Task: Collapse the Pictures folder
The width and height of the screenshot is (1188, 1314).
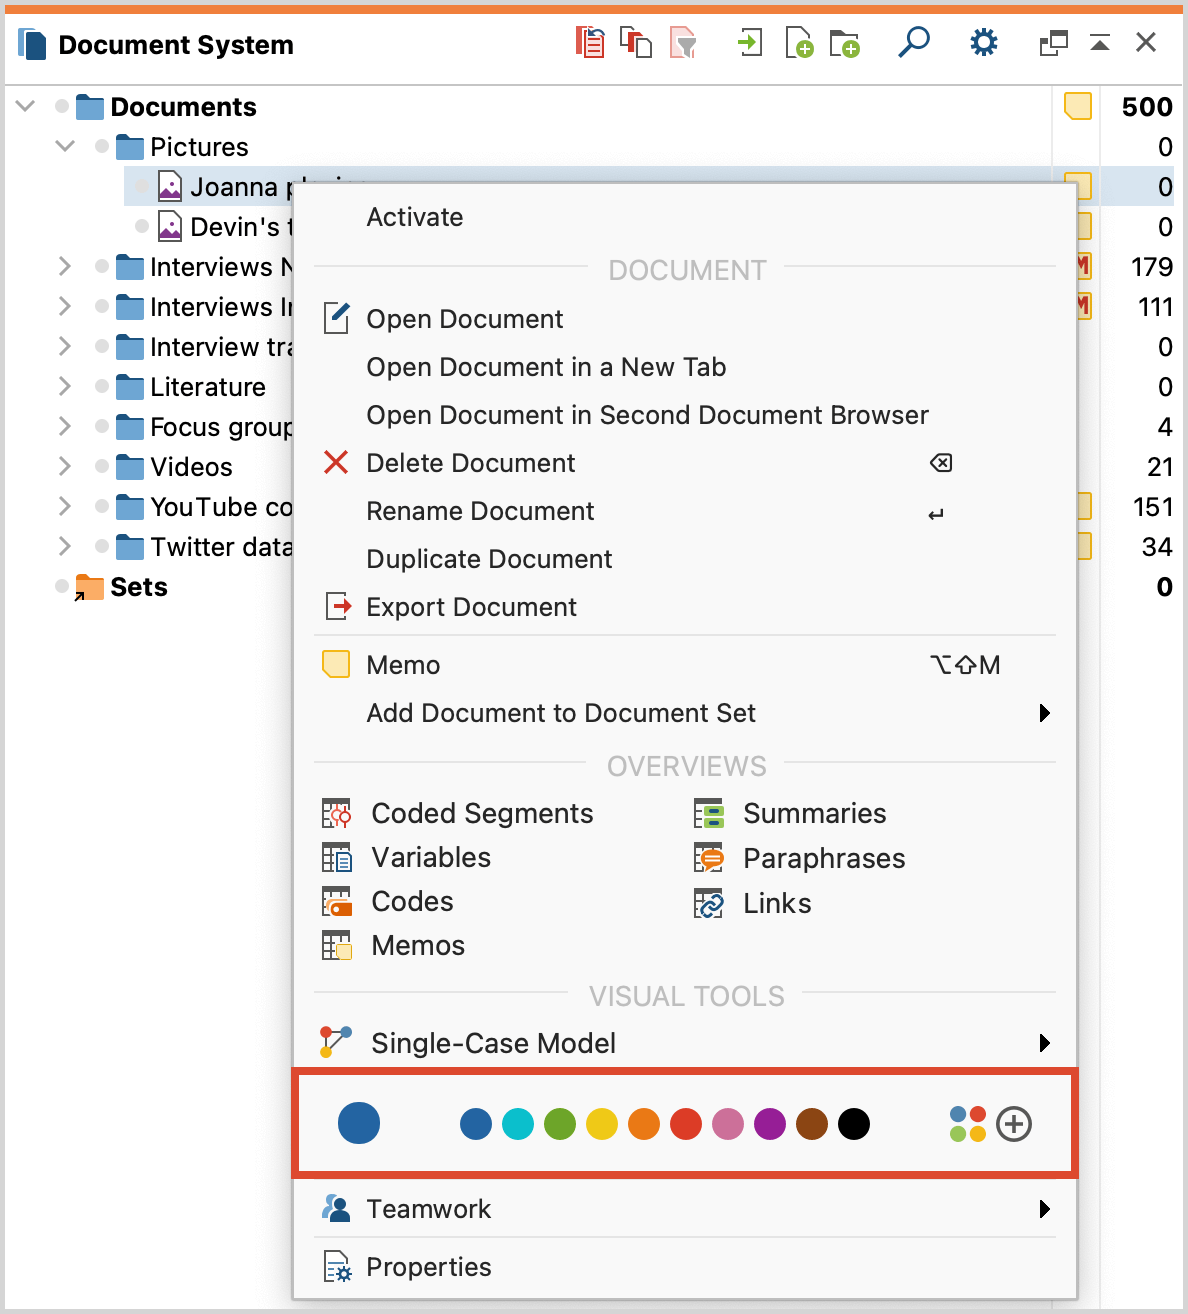Action: (x=64, y=146)
